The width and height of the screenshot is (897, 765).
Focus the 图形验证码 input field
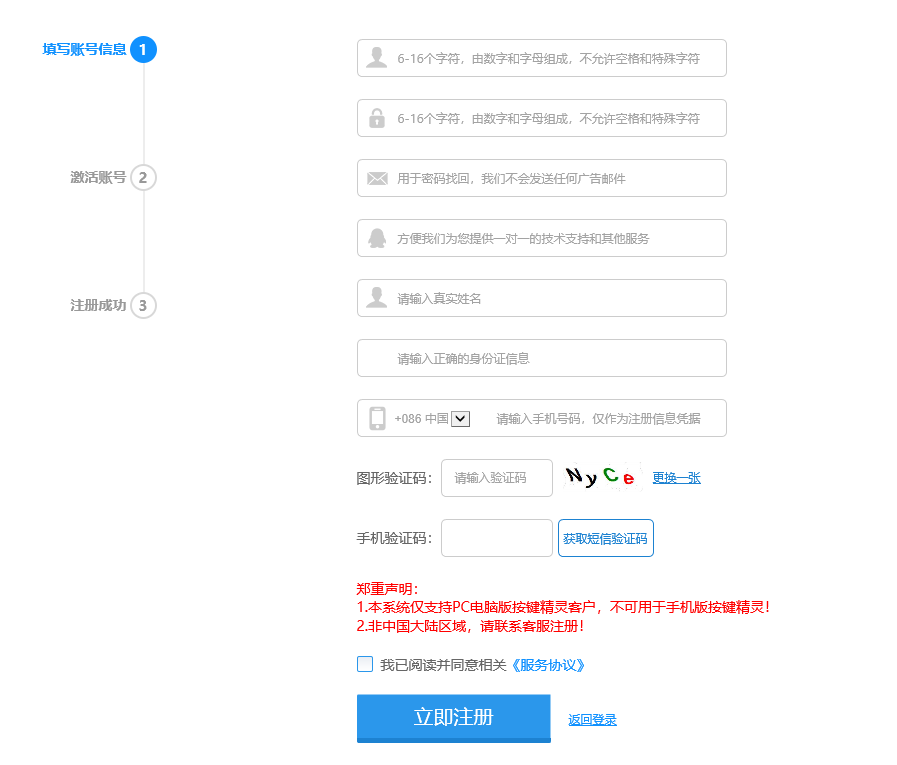coord(497,478)
